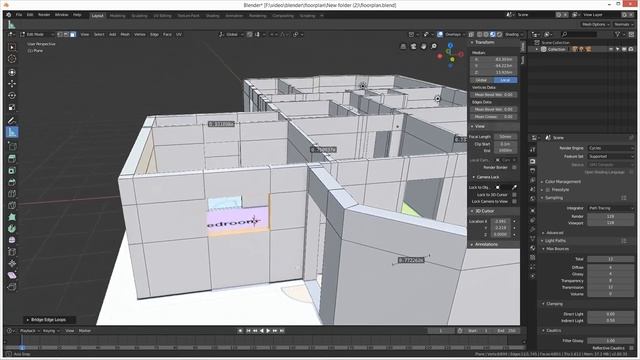The width and height of the screenshot is (640, 360).
Task: Open the Mesh Options dropdown
Action: [595, 24]
